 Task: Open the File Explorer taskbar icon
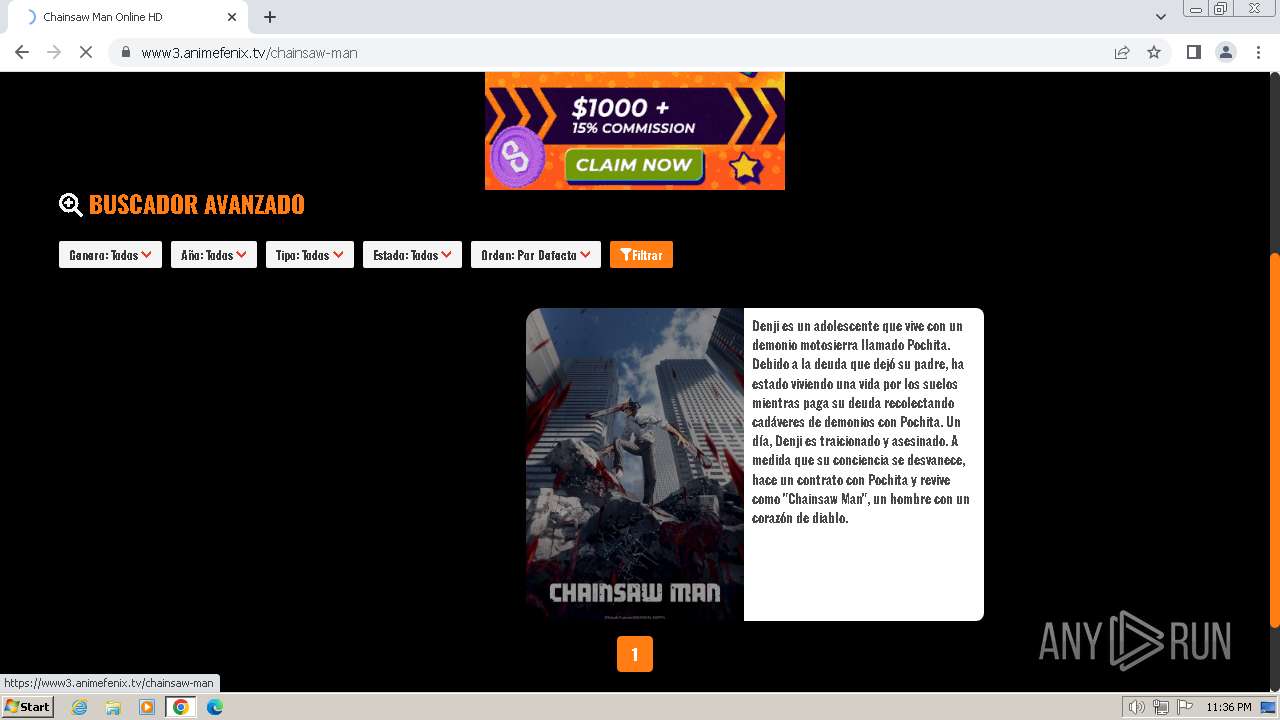(x=113, y=707)
